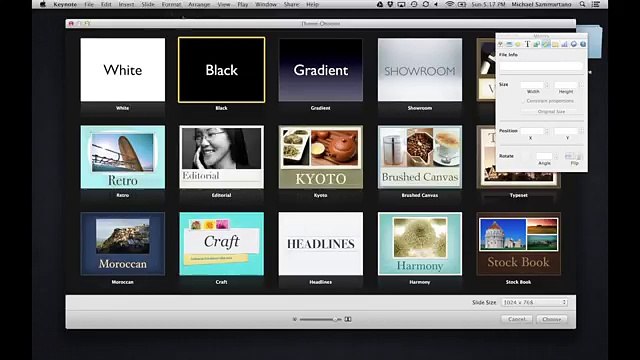Click the battery status icon
640x360 pixels.
[x=462, y=4]
